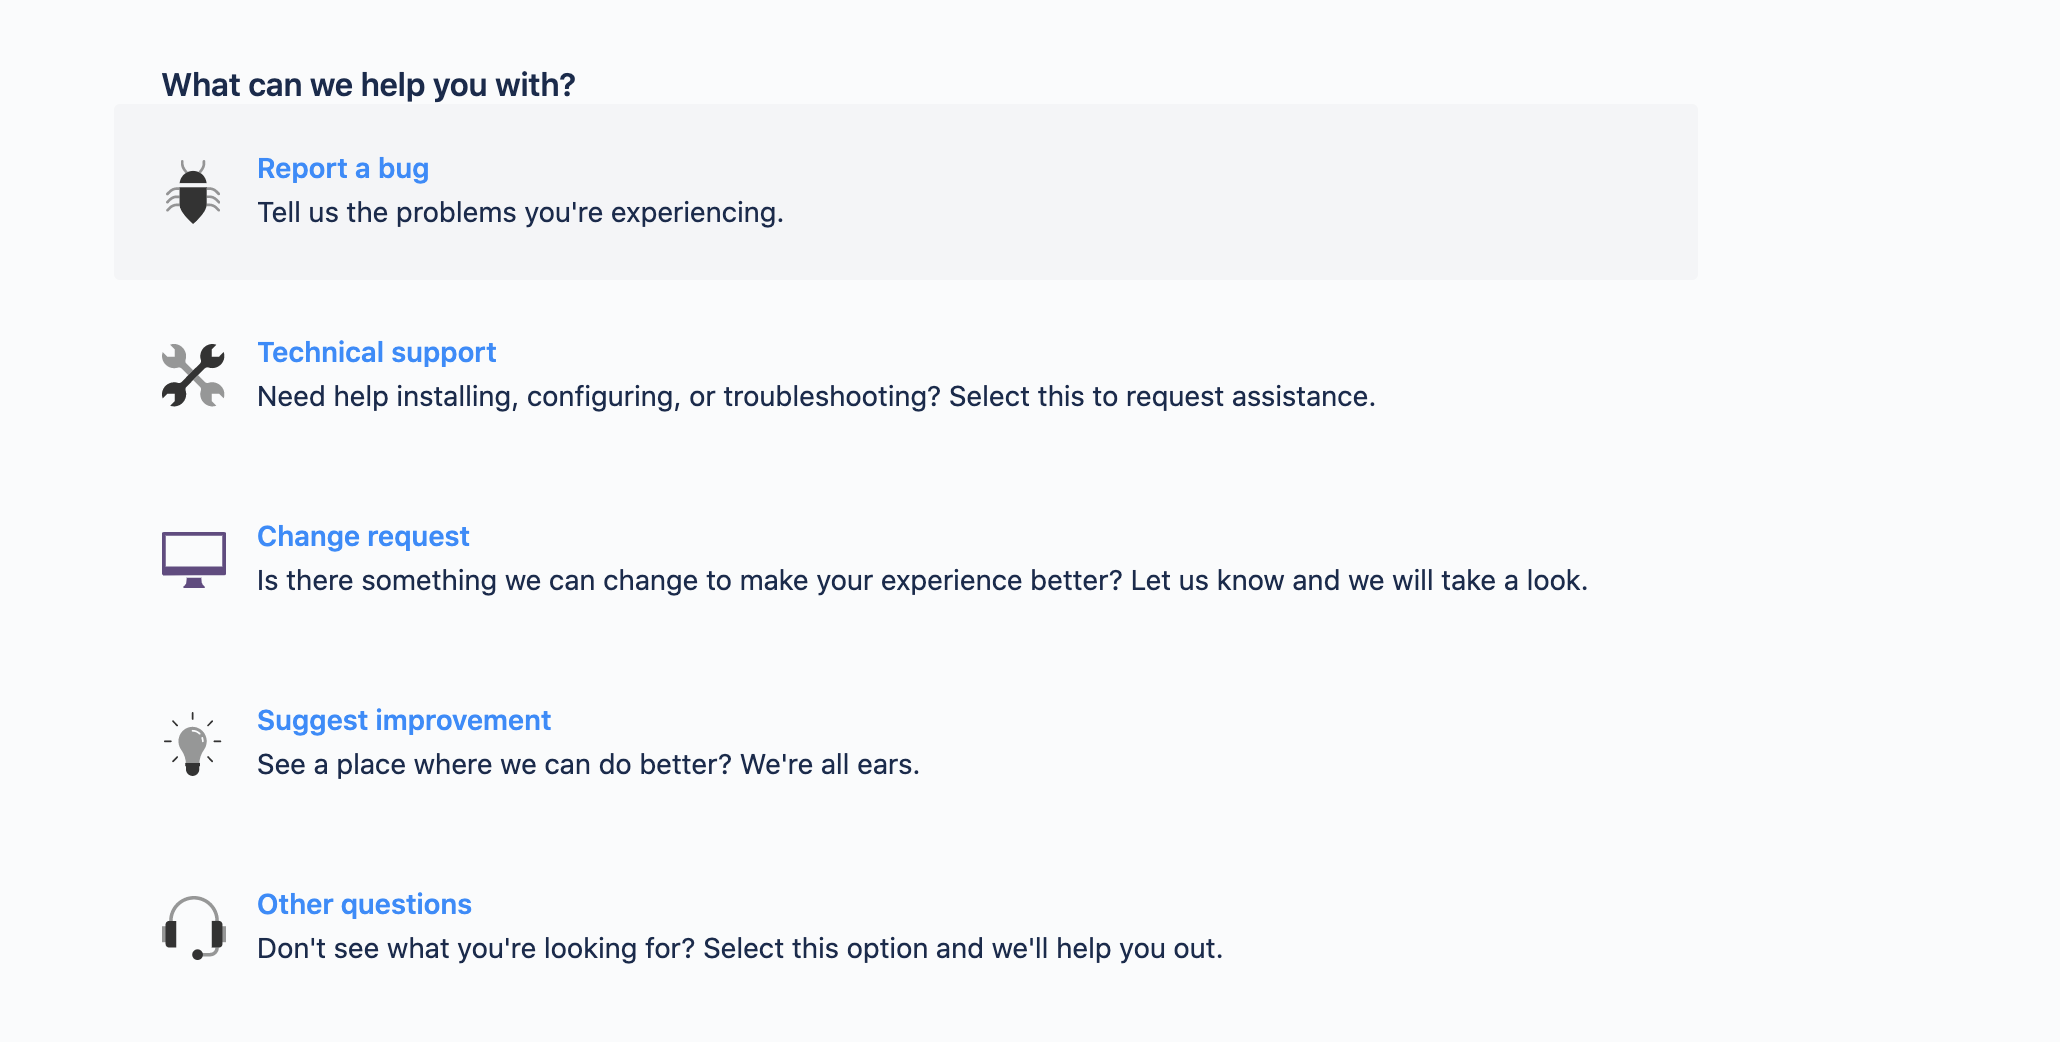Choose the Suggest improvement link
Viewport: 2060px width, 1042px height.
coord(404,720)
